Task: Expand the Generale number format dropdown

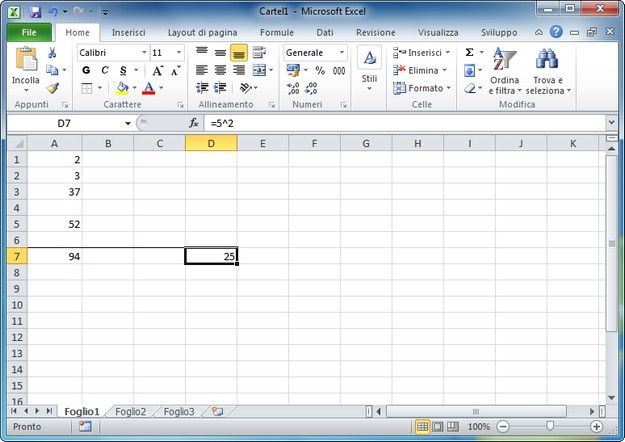Action: 342,53
